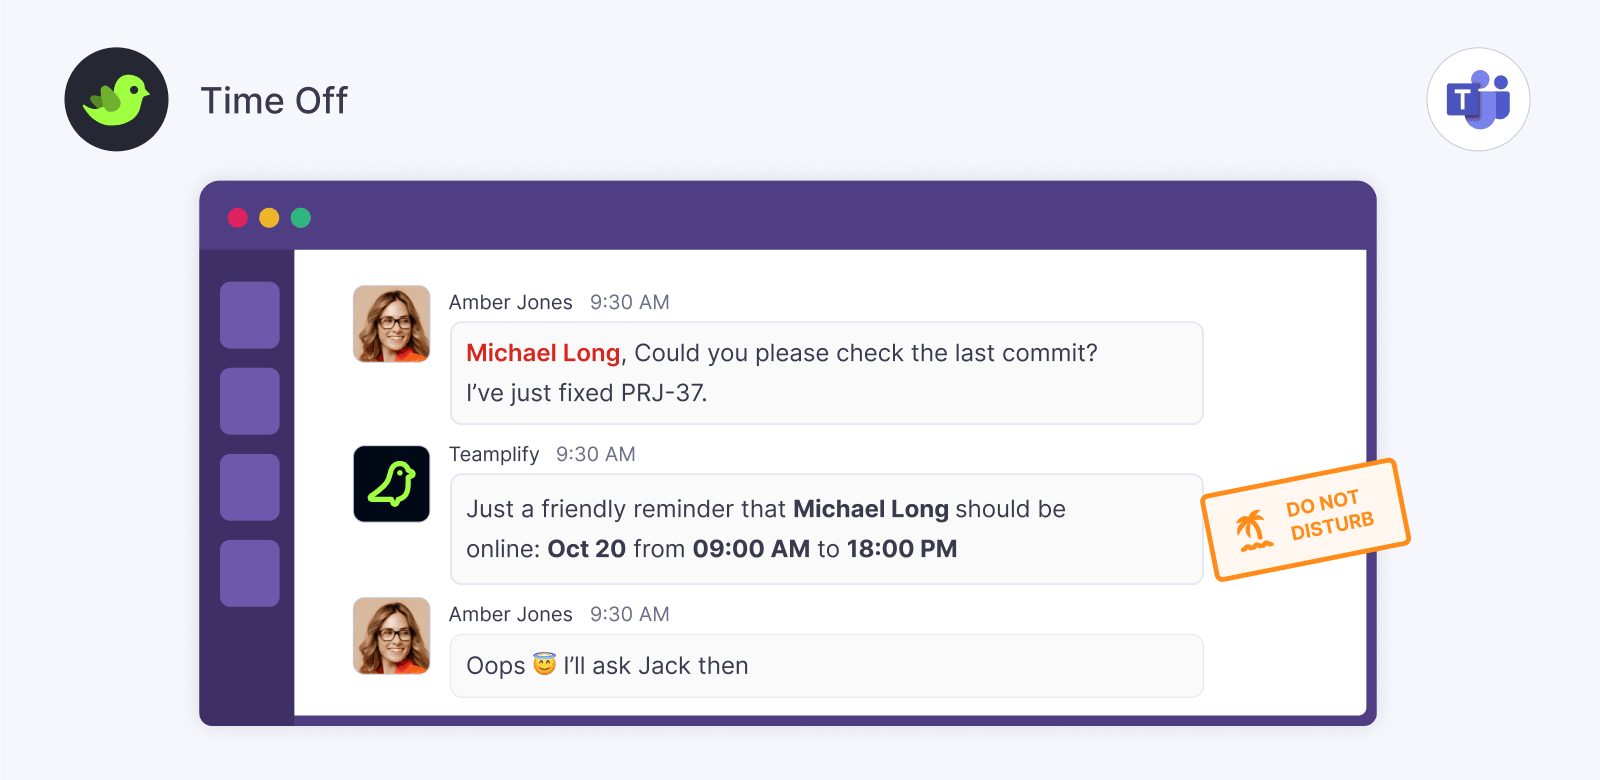Click Amber Jones's avatar in last message
Viewport: 1600px width, 780px height.
coord(391,636)
